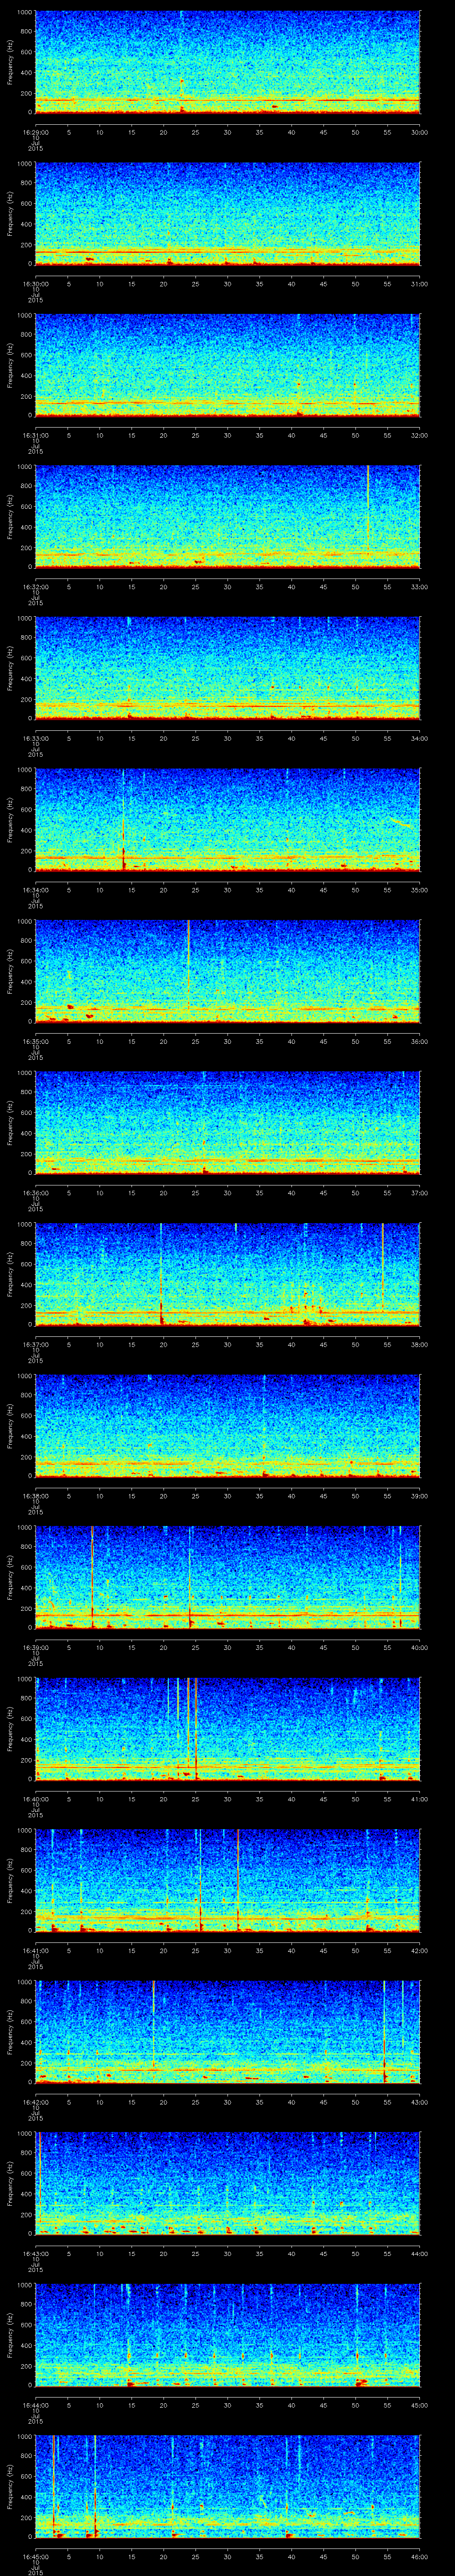
Task: Click the '16:31:00' start time label
Action: (35, 435)
